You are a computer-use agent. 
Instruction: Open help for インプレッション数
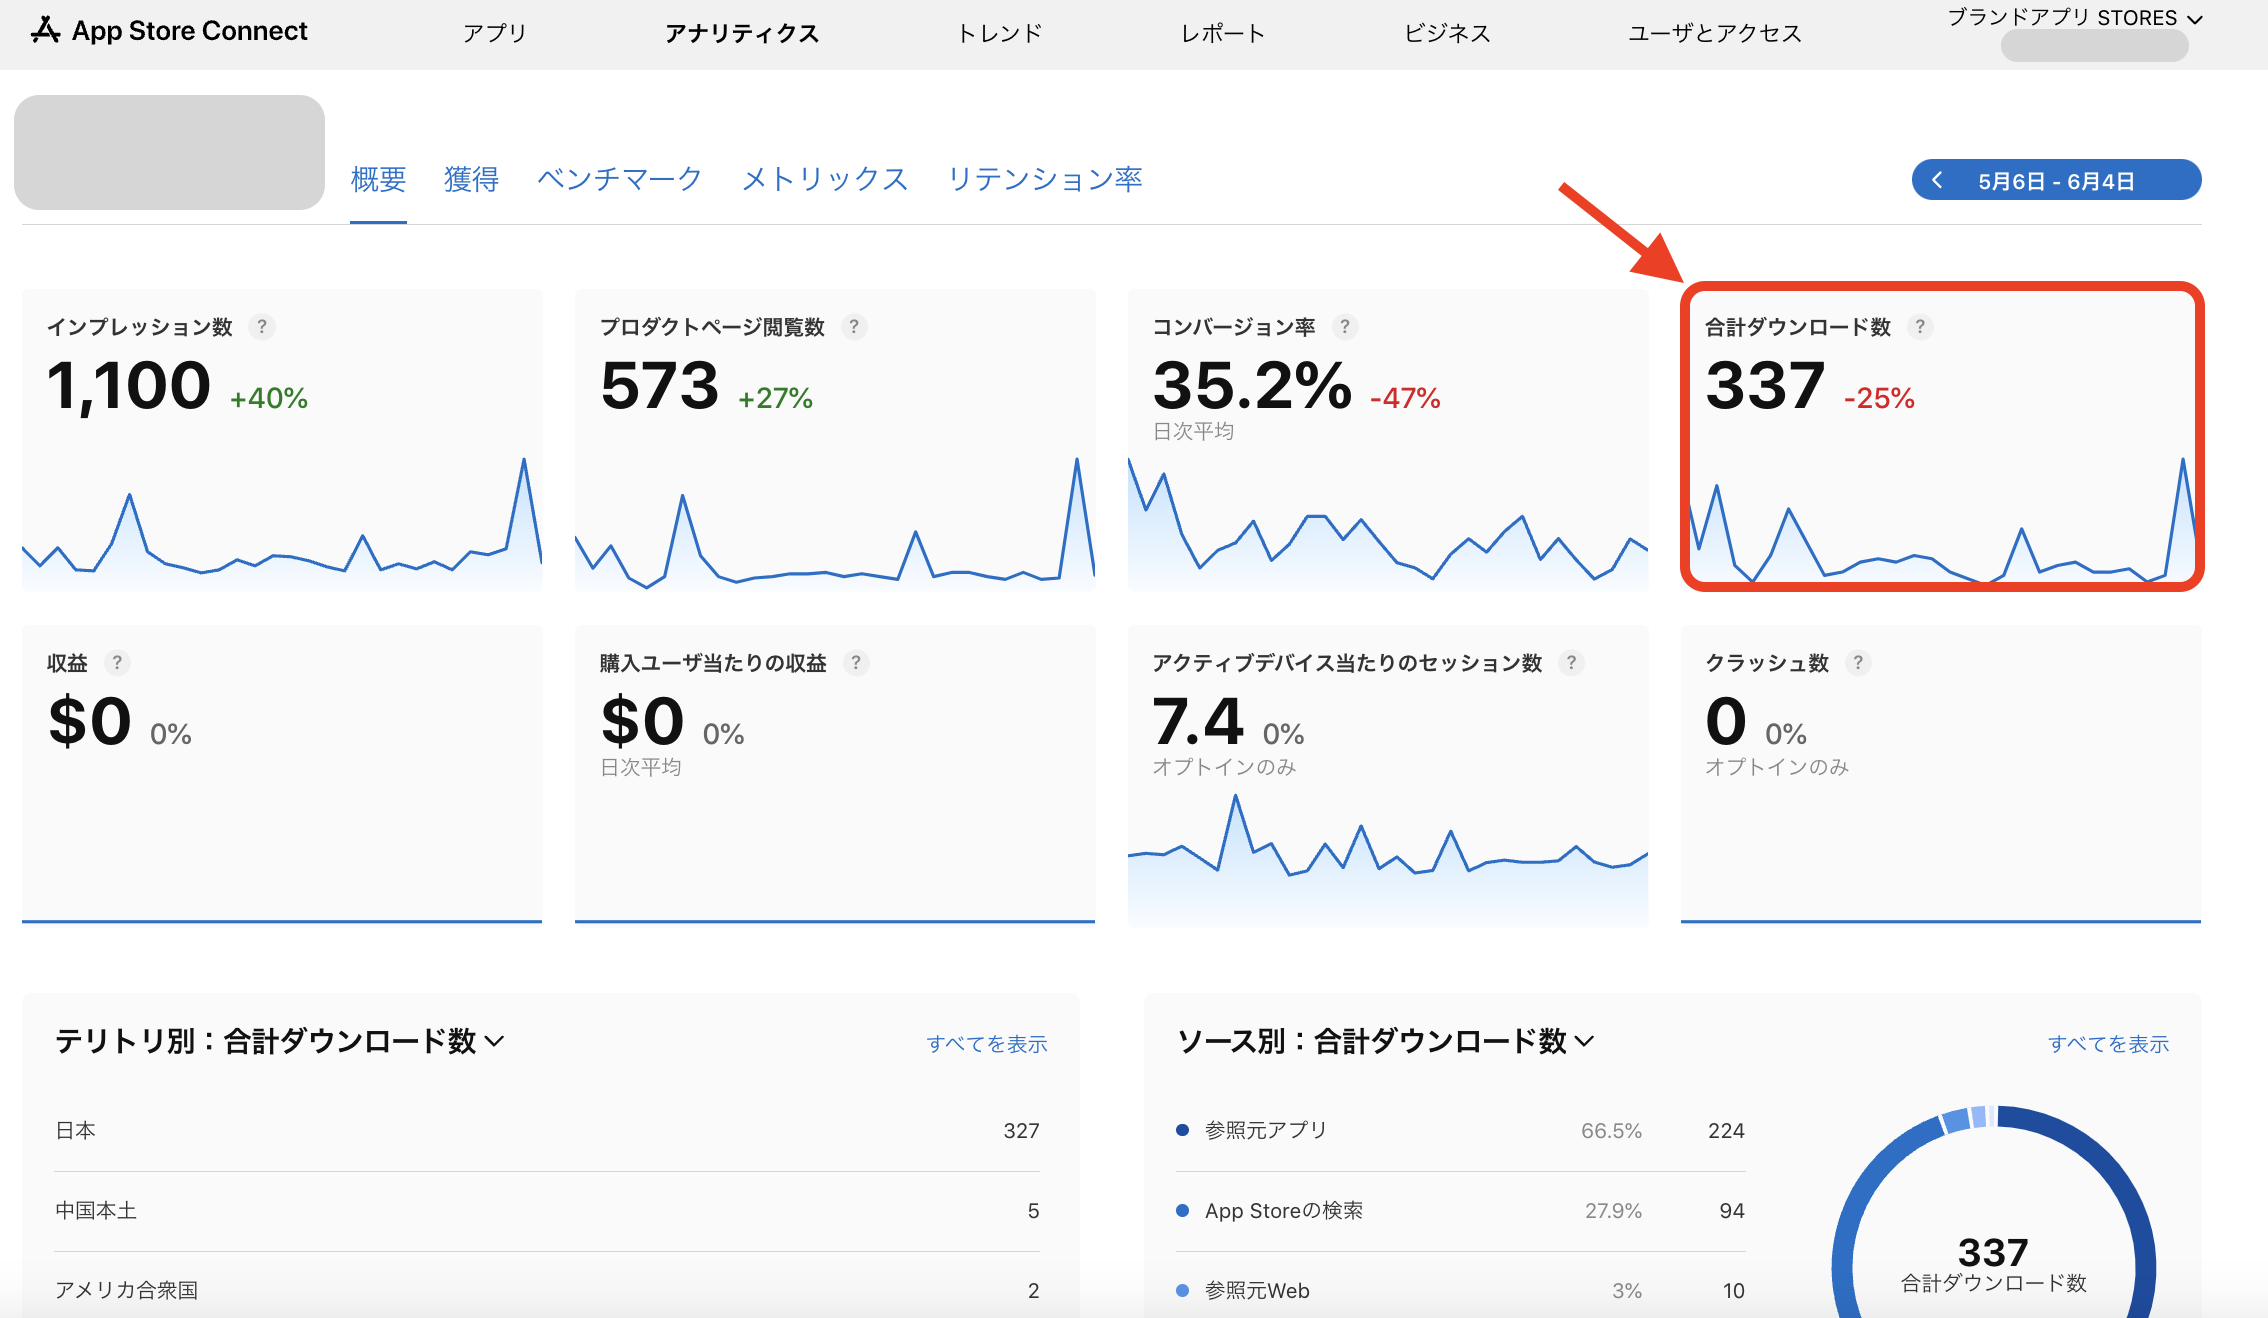coord(262,327)
